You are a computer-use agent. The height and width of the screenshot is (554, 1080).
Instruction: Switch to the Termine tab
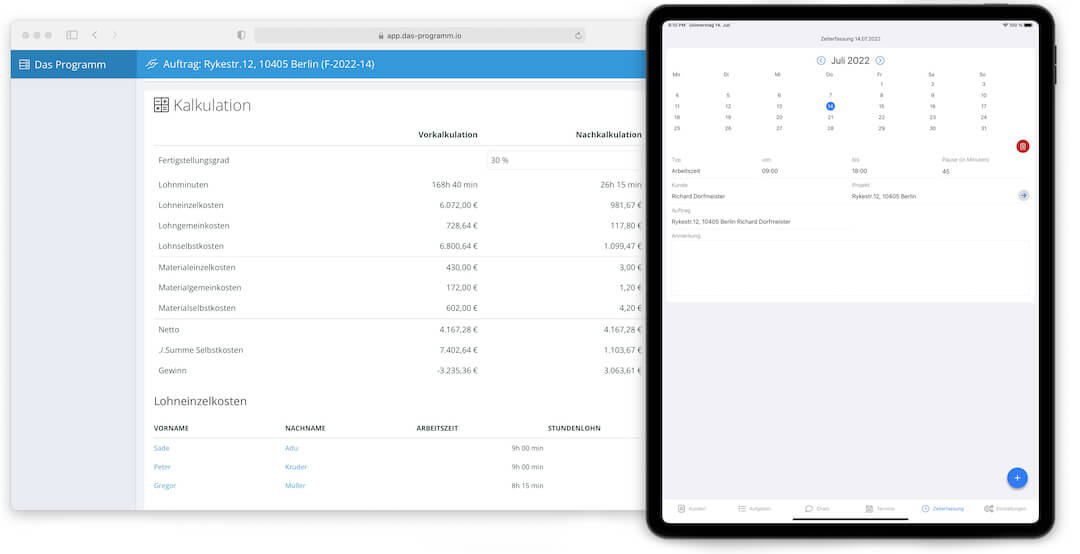(x=880, y=509)
